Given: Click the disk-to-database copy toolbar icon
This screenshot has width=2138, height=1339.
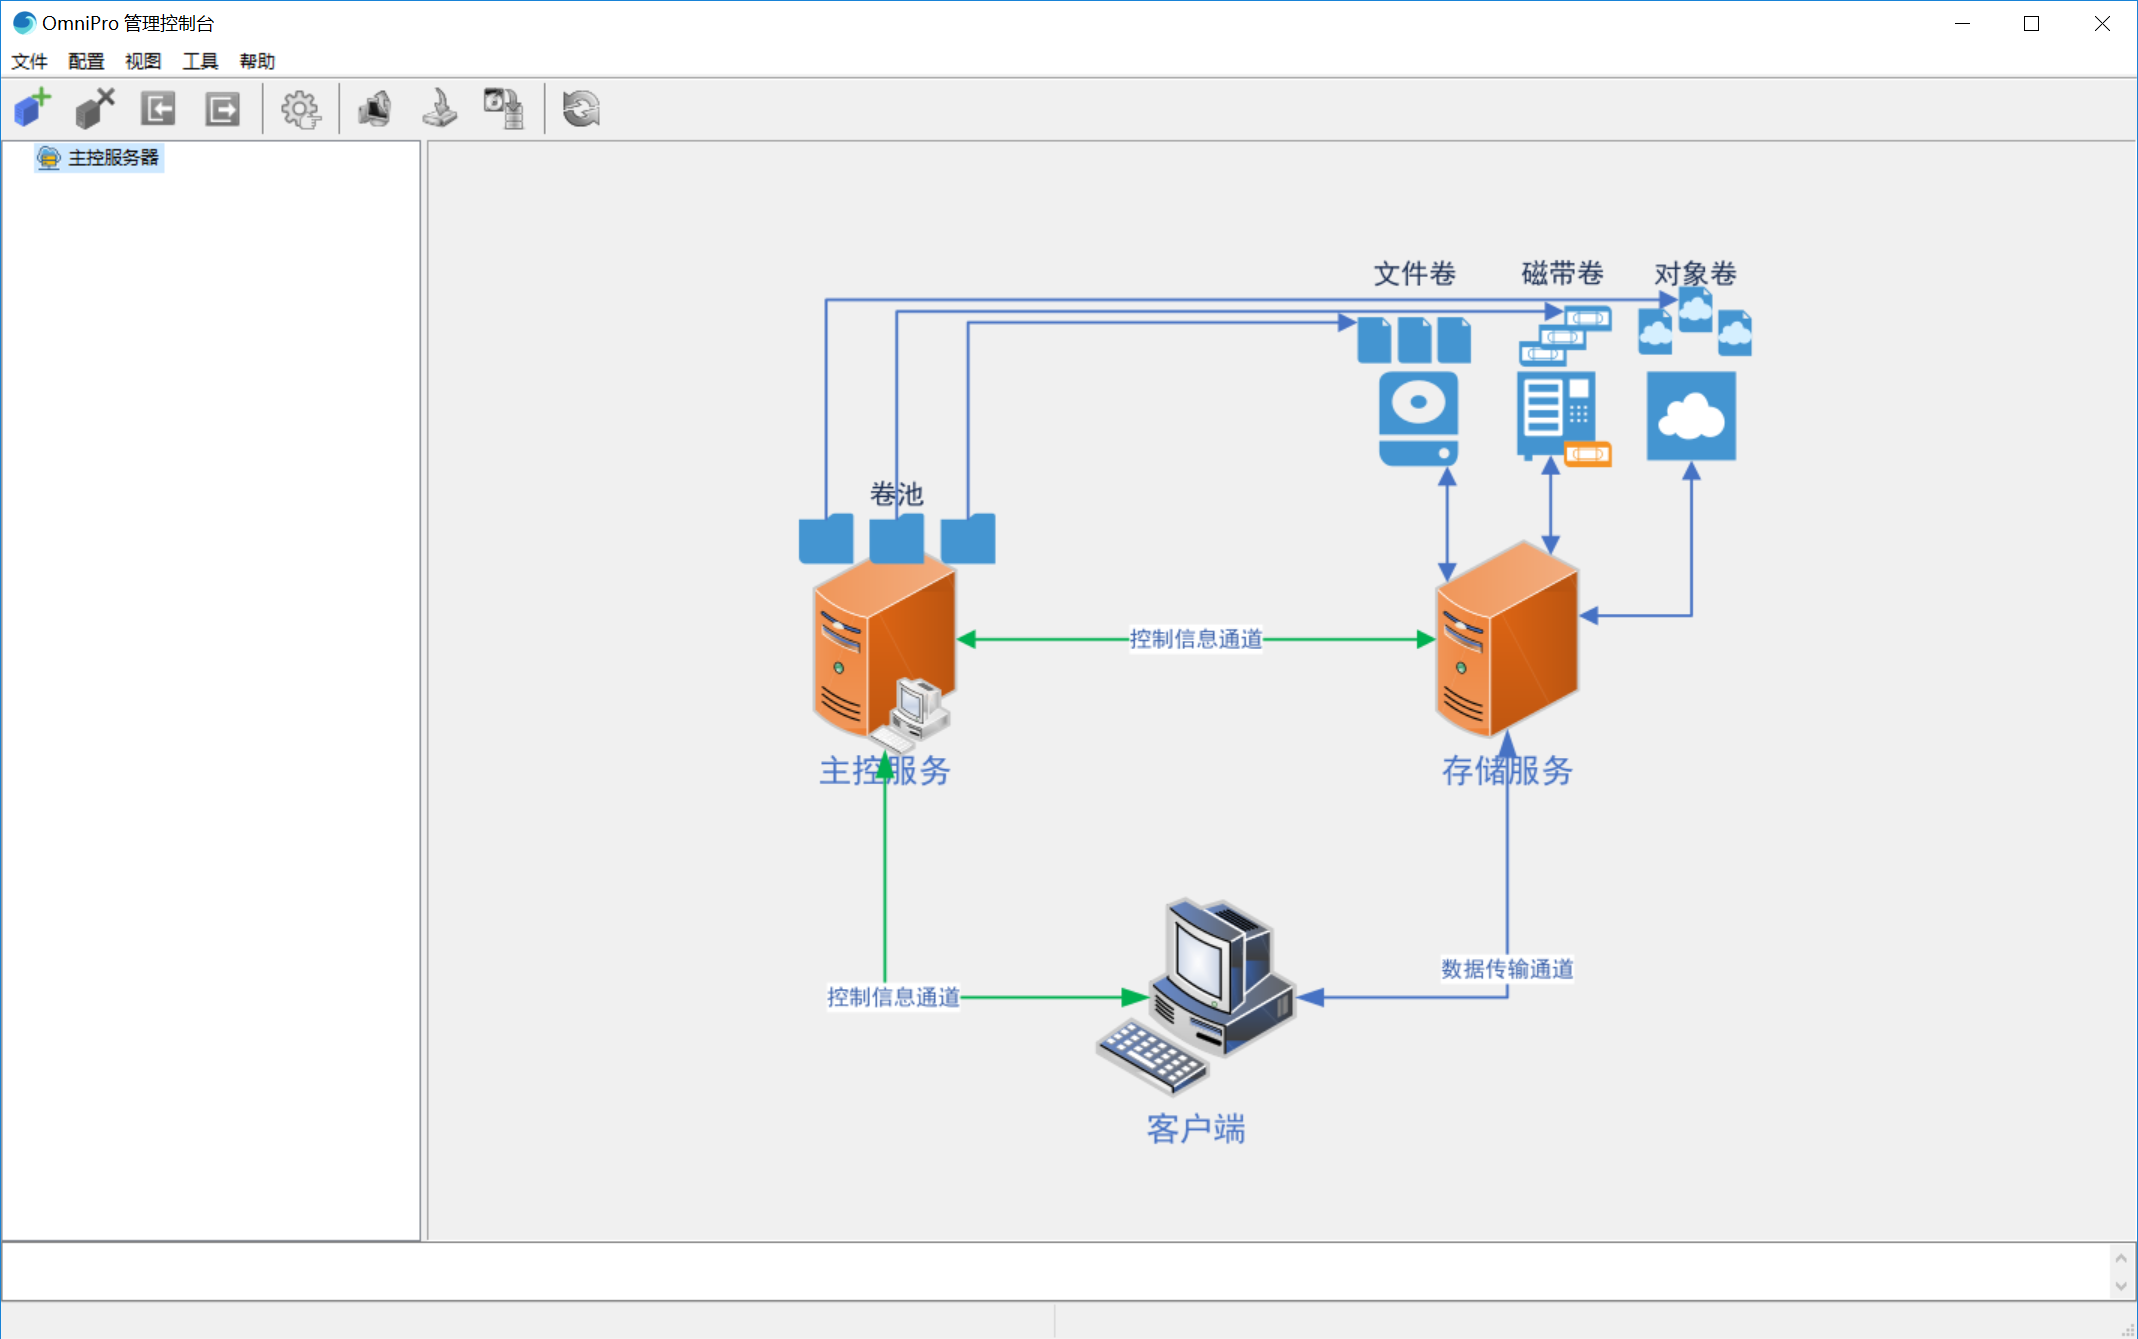Looking at the screenshot, I should [504, 108].
